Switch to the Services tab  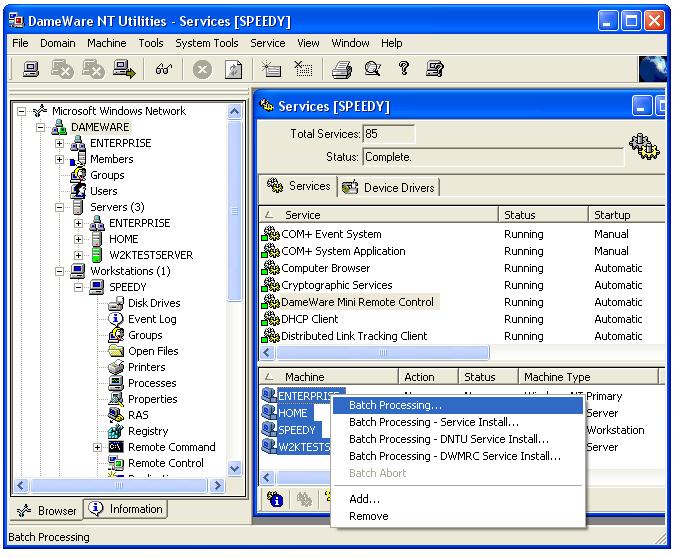pyautogui.click(x=298, y=186)
